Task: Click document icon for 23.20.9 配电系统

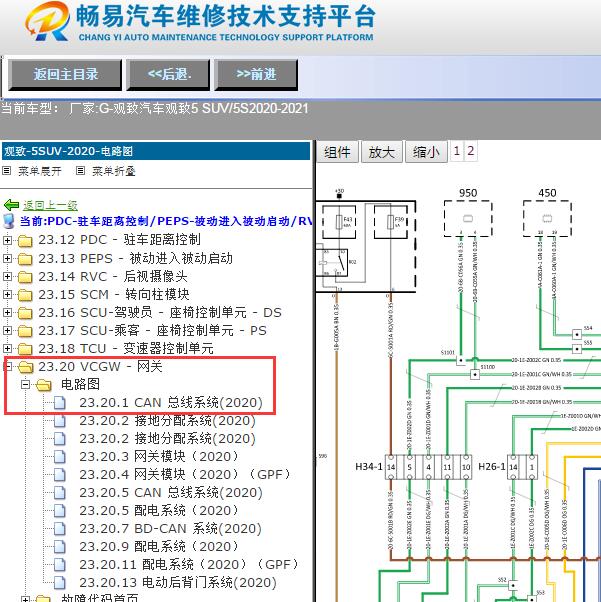Action: click(x=60, y=547)
